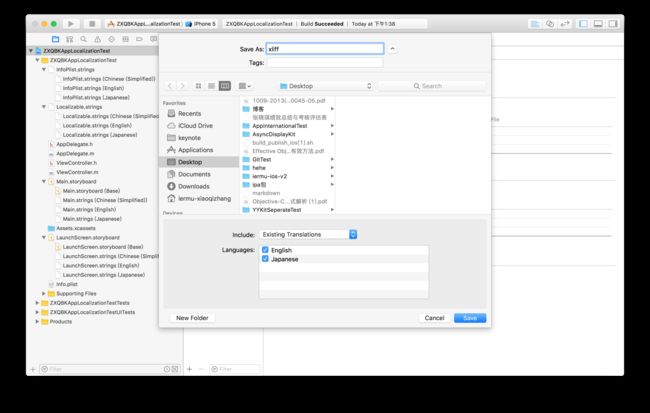The height and width of the screenshot is (413, 650).
Task: Collapse the Main.storyboard group
Action: (x=44, y=182)
